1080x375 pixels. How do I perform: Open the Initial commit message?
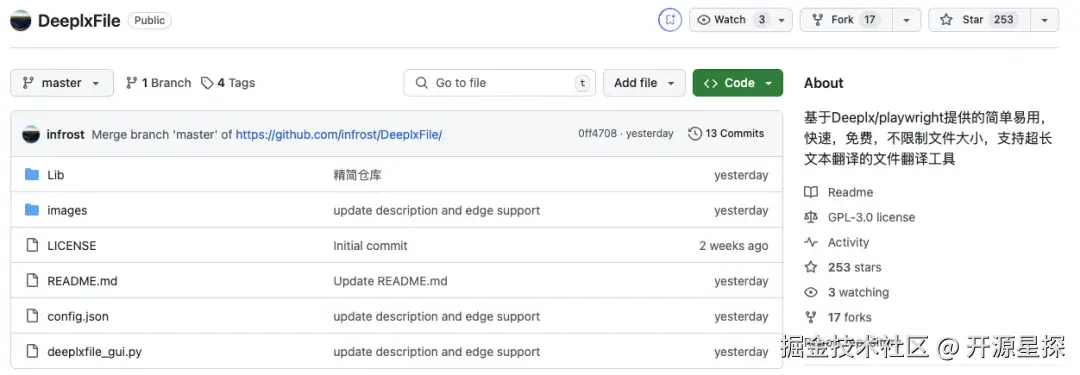(x=371, y=245)
